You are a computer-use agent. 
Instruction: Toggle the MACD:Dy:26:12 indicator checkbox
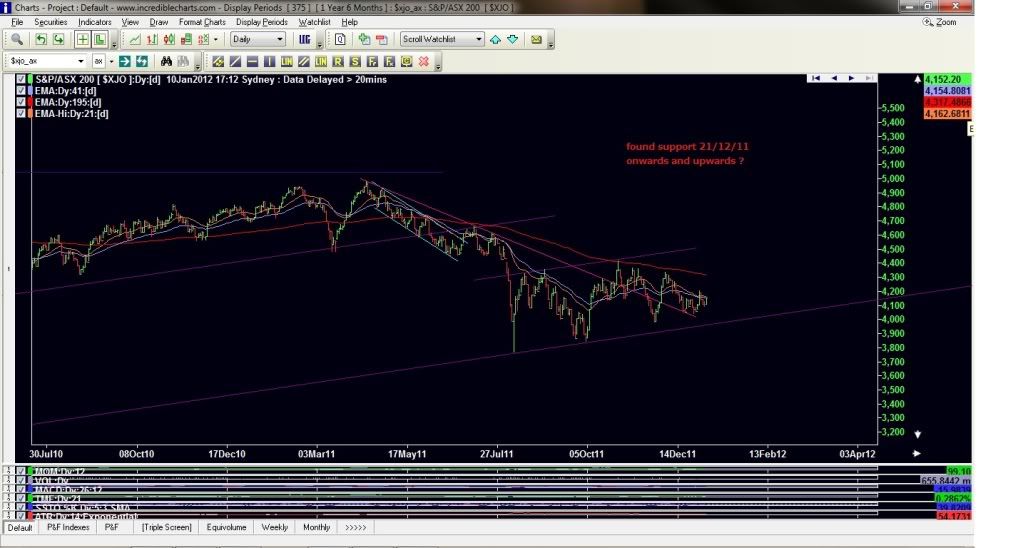[x=21, y=489]
